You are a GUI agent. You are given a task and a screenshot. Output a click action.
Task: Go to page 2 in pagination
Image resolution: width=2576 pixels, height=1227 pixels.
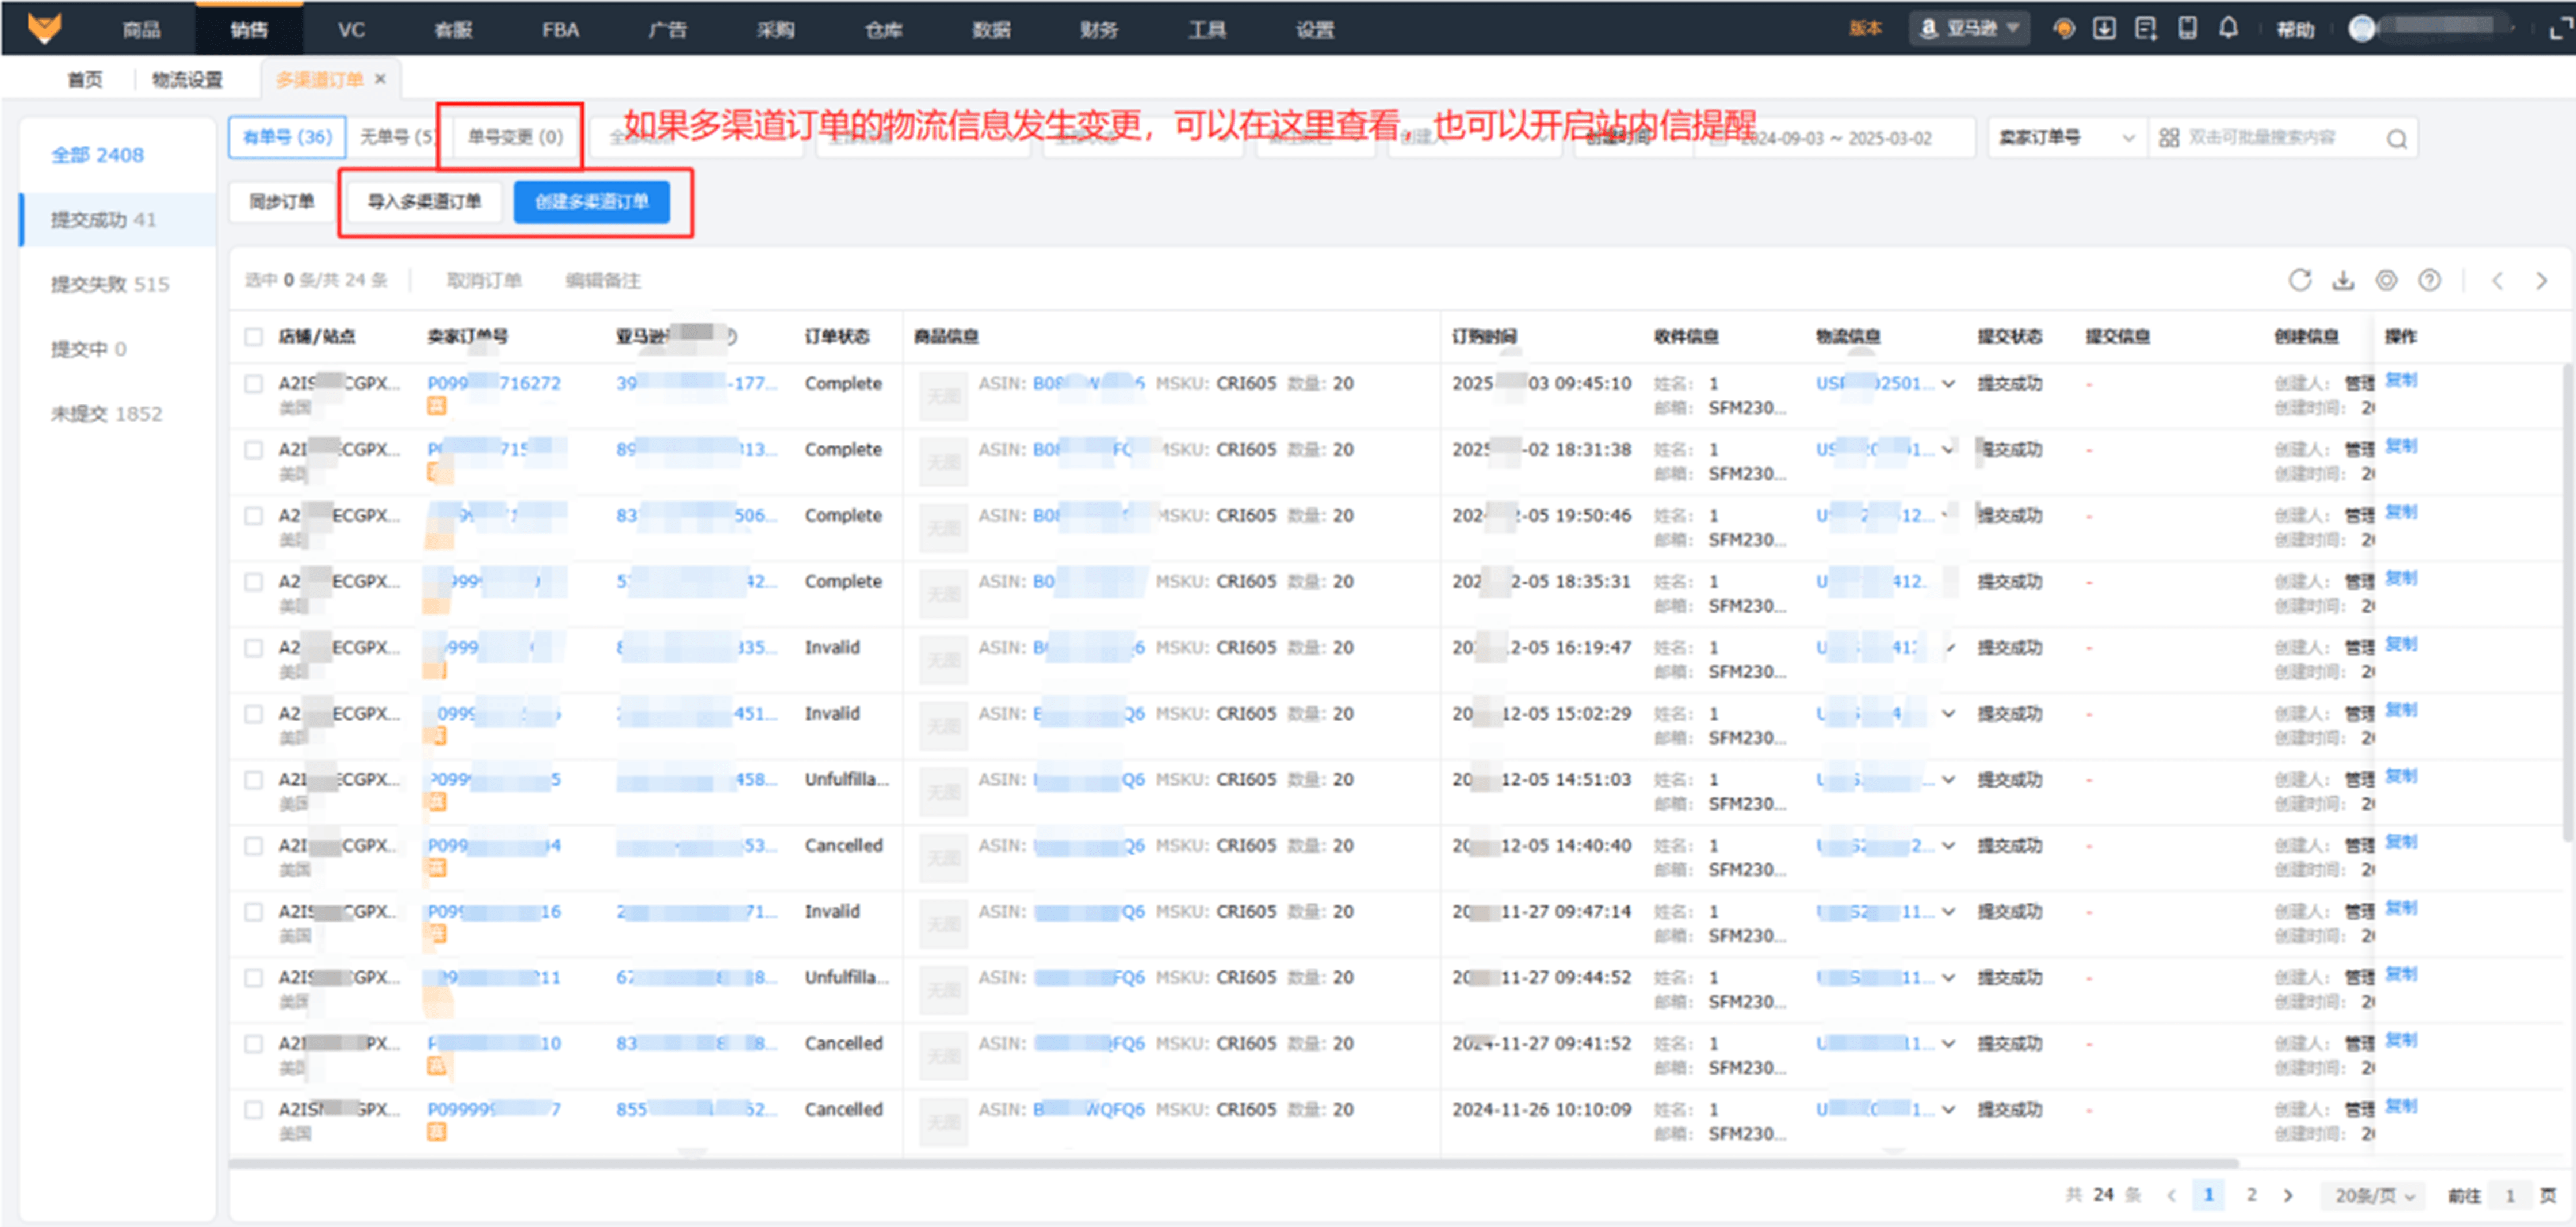coord(2251,1194)
